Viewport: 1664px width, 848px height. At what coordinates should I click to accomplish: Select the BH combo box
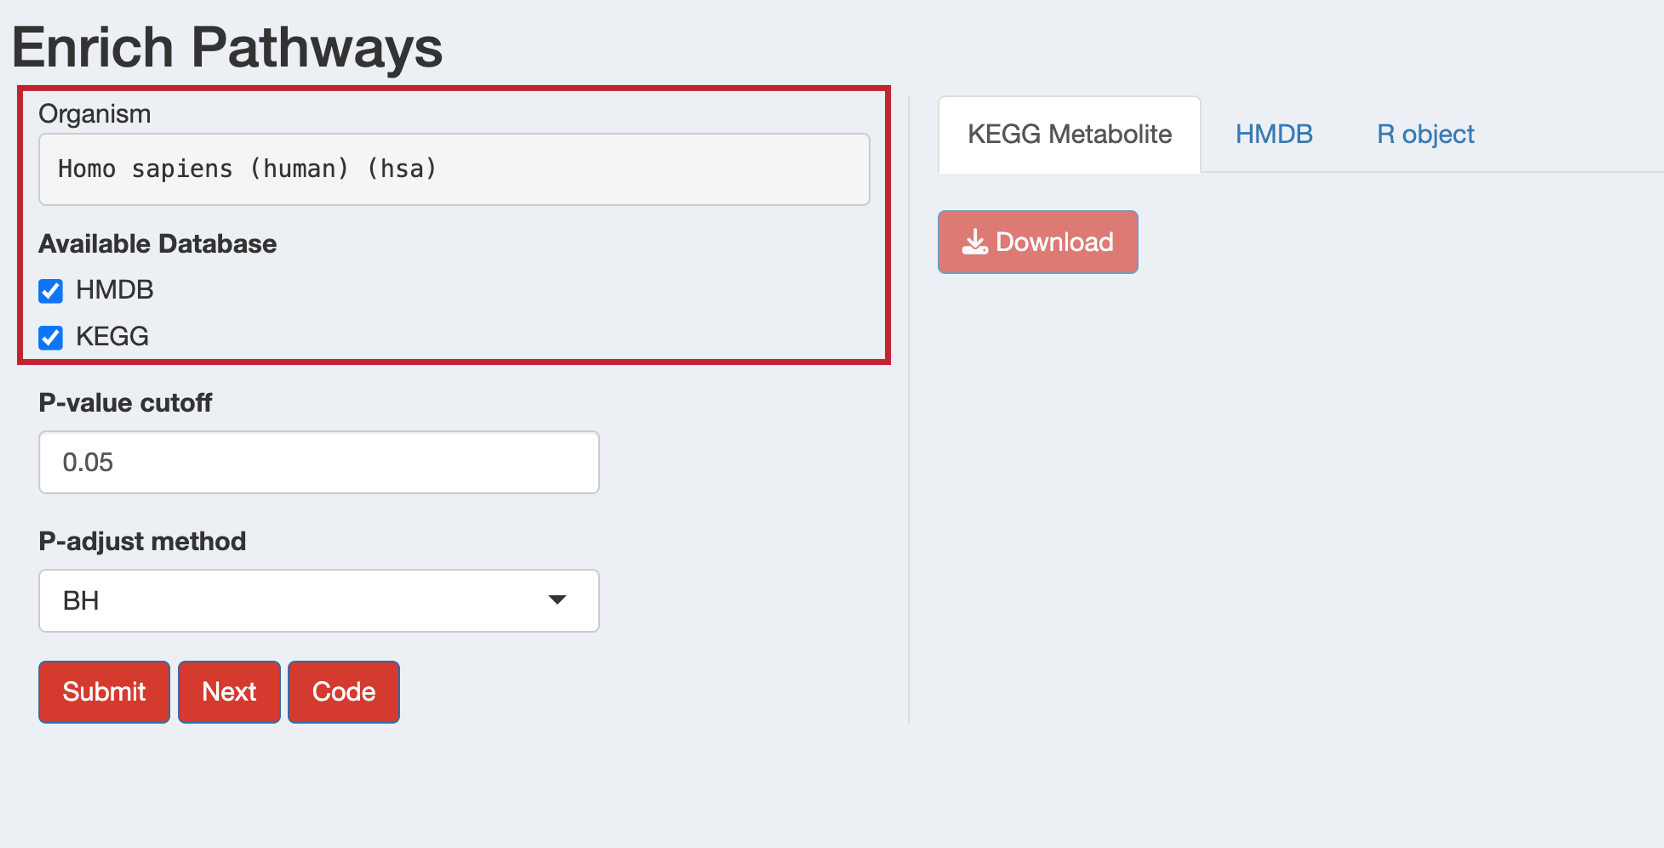tap(319, 601)
